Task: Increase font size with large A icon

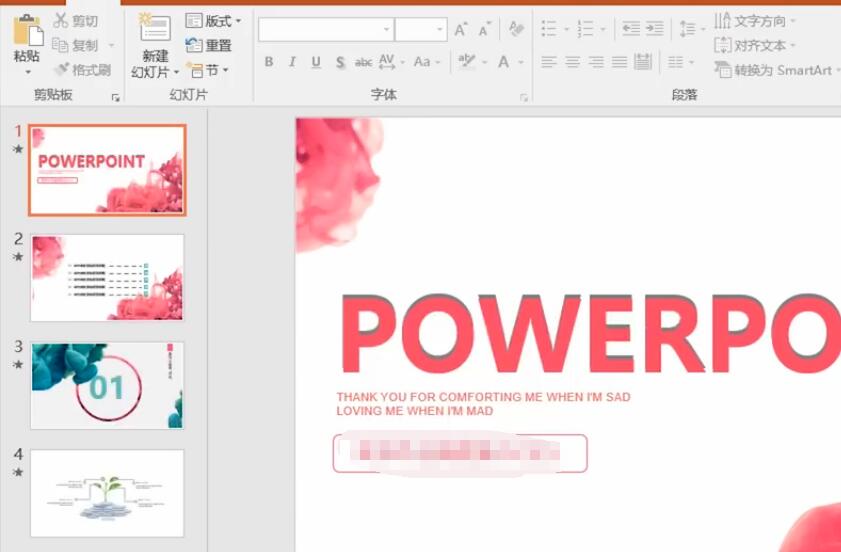Action: [460, 30]
